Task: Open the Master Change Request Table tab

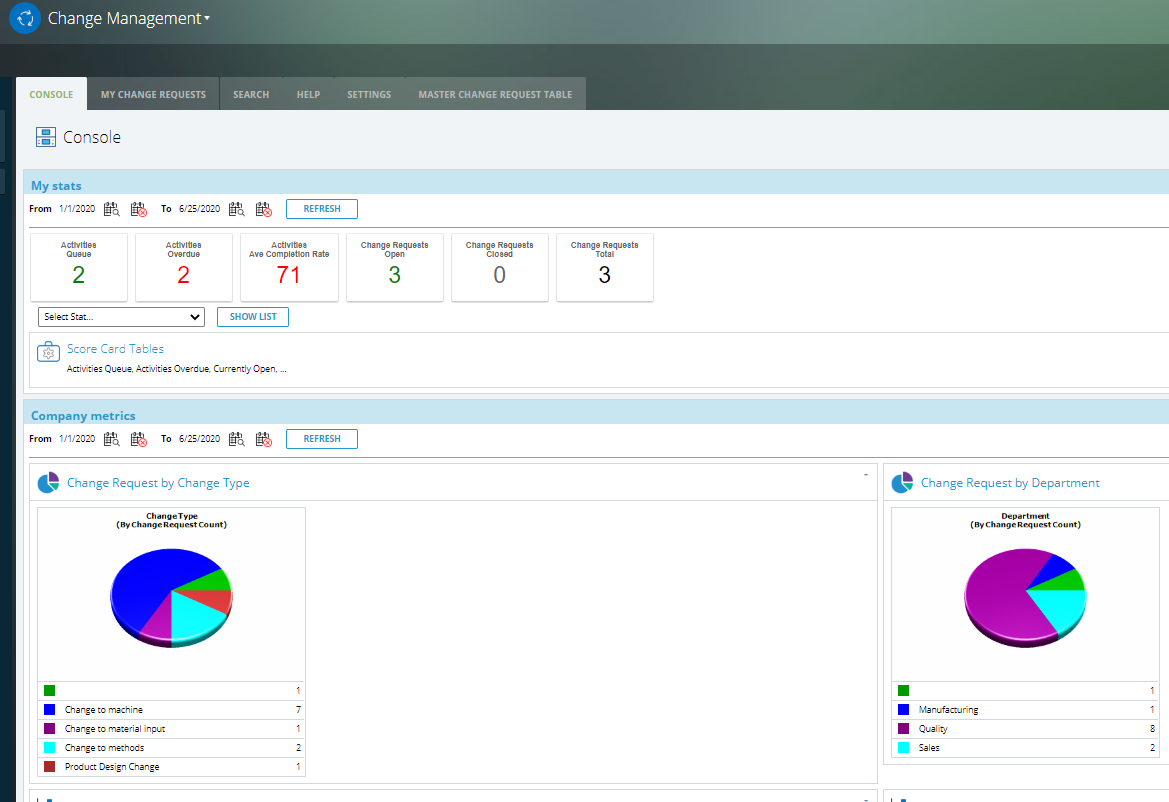Action: coord(495,95)
